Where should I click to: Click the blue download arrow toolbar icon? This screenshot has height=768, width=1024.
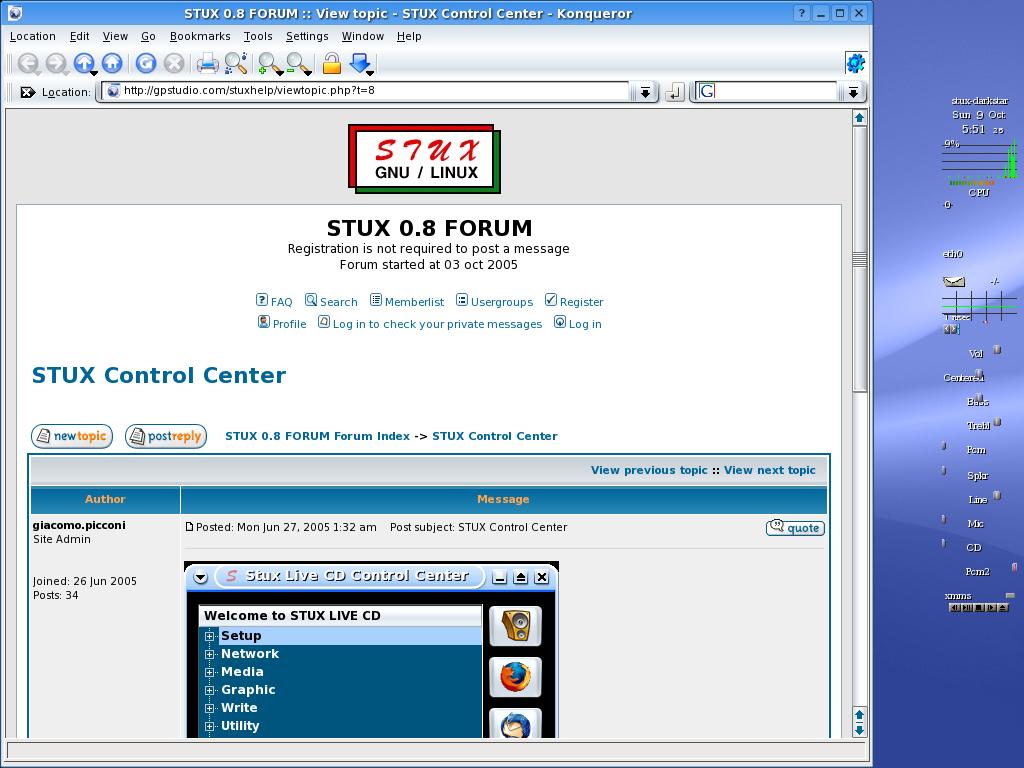[359, 63]
